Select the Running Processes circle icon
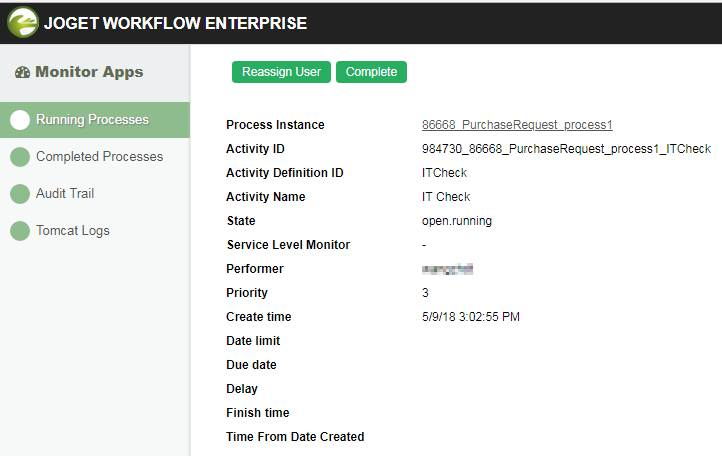The height and width of the screenshot is (456, 722). pos(20,120)
